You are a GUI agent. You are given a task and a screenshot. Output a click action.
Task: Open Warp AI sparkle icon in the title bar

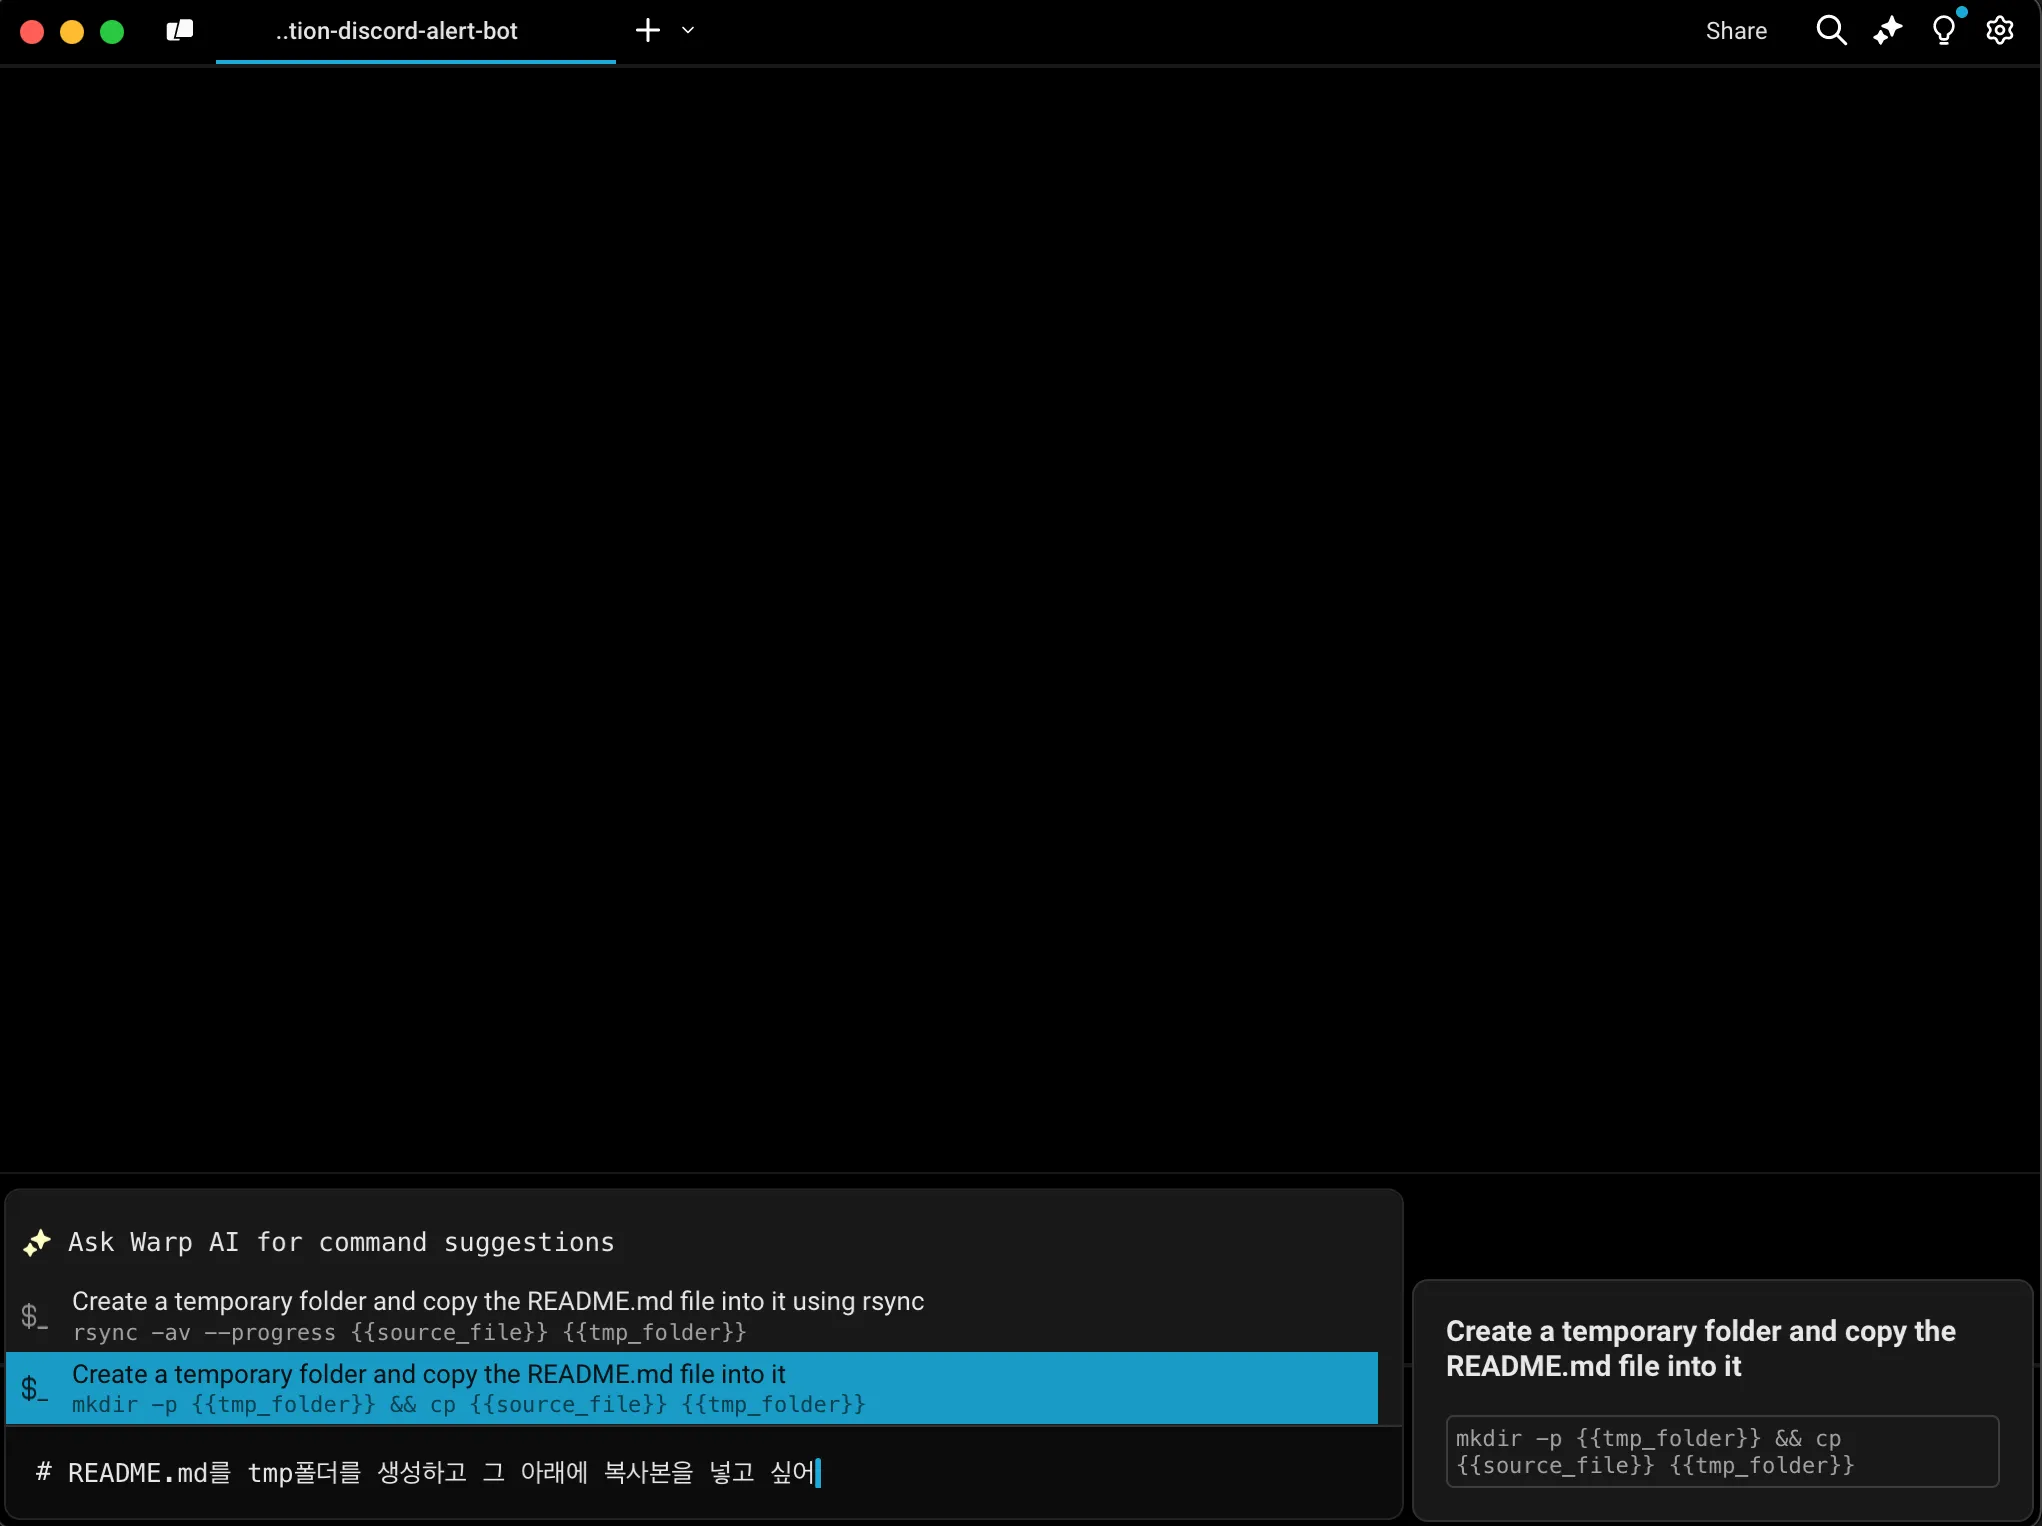coord(1887,31)
